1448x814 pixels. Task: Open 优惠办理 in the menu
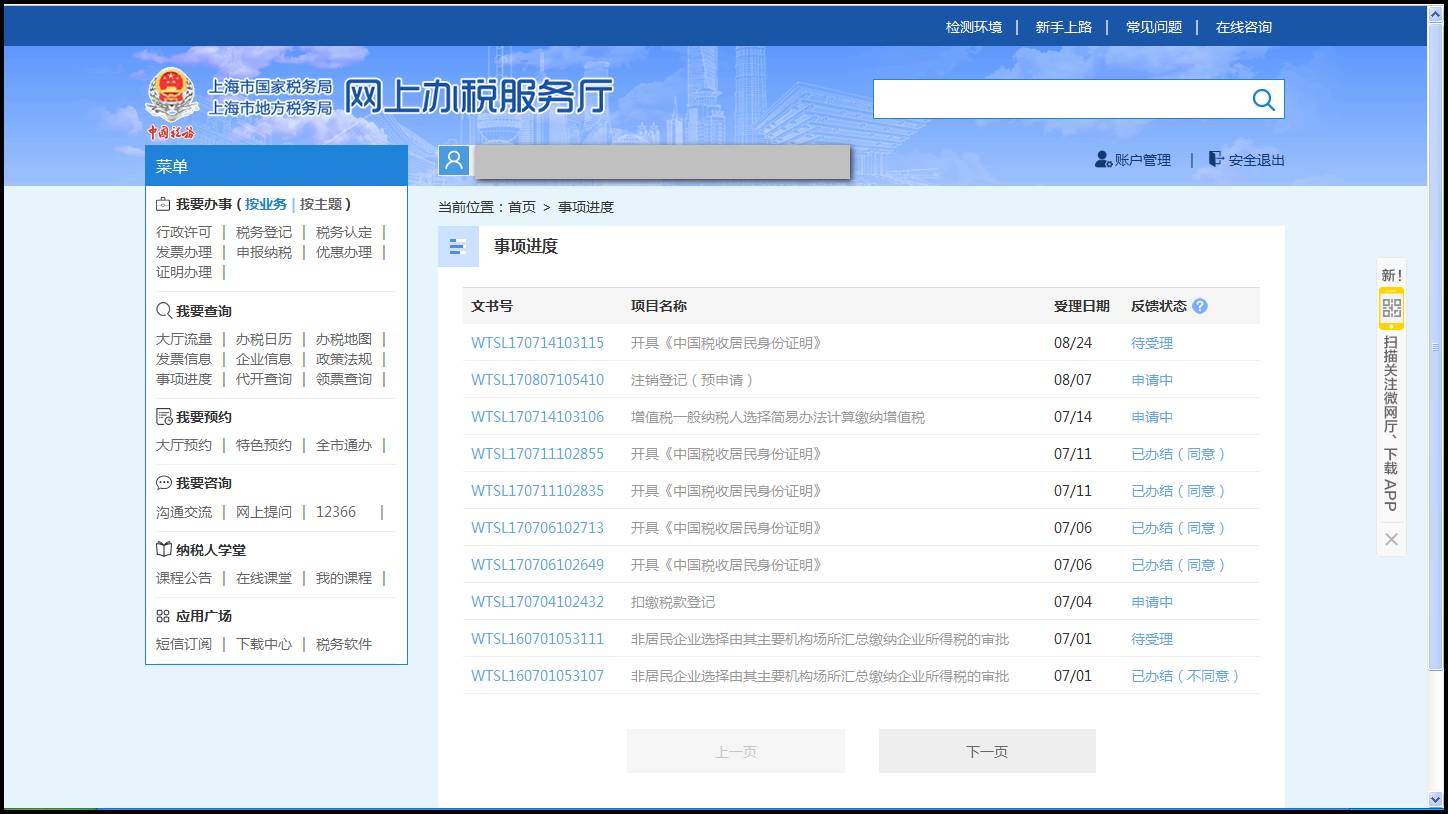(x=344, y=252)
